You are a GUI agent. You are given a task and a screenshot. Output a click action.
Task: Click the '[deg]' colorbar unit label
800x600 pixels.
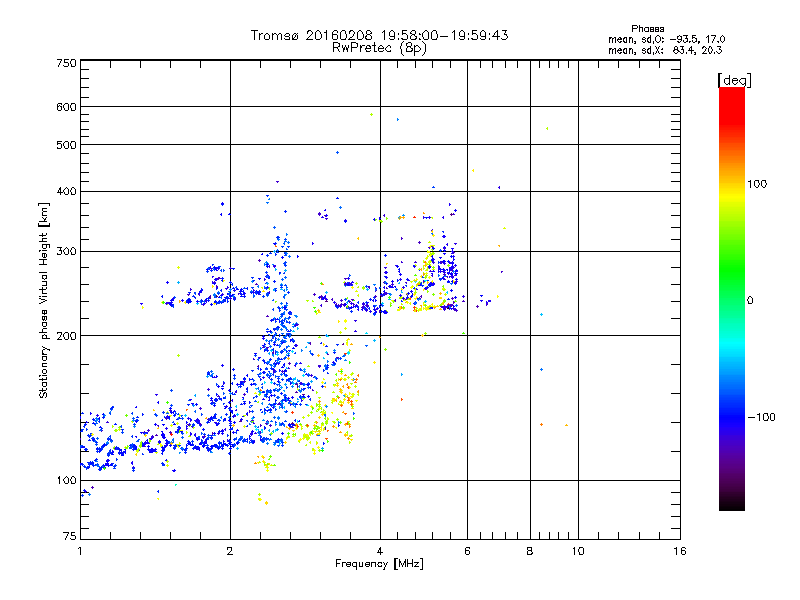click(x=734, y=80)
